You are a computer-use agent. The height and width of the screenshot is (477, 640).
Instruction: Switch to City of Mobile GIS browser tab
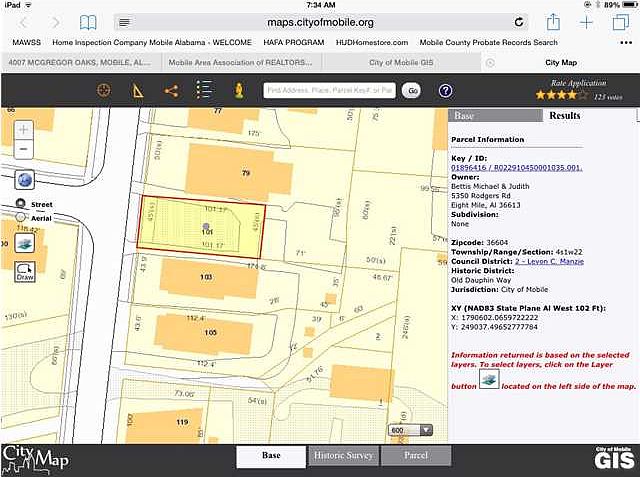pos(401,62)
